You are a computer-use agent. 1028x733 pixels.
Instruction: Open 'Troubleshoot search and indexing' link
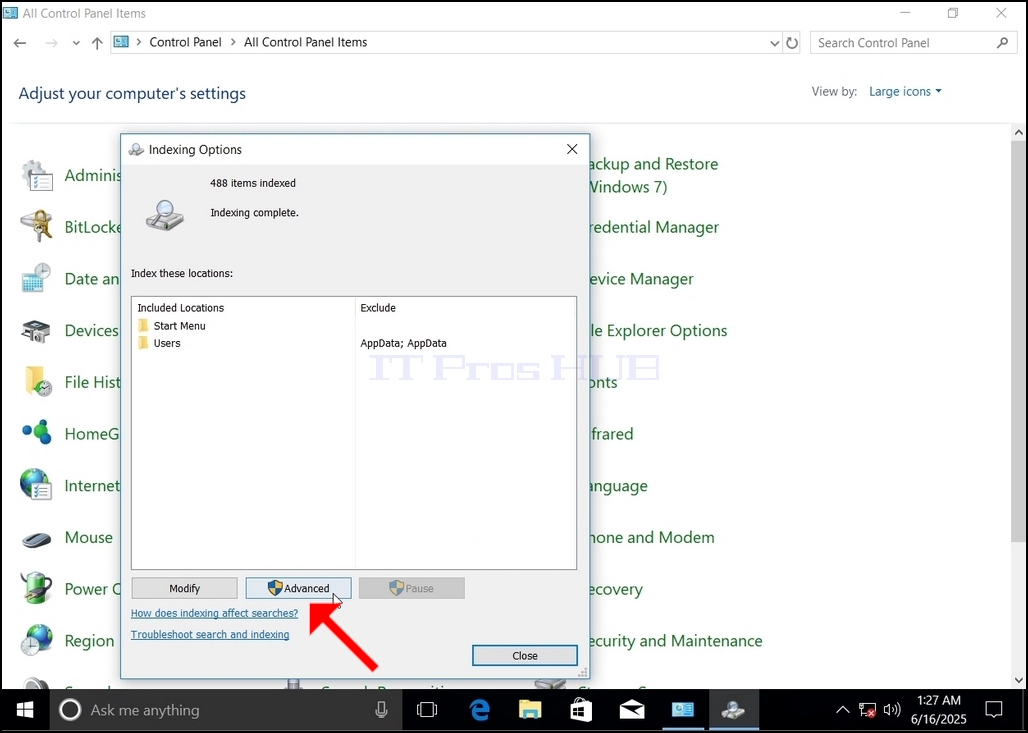(210, 635)
